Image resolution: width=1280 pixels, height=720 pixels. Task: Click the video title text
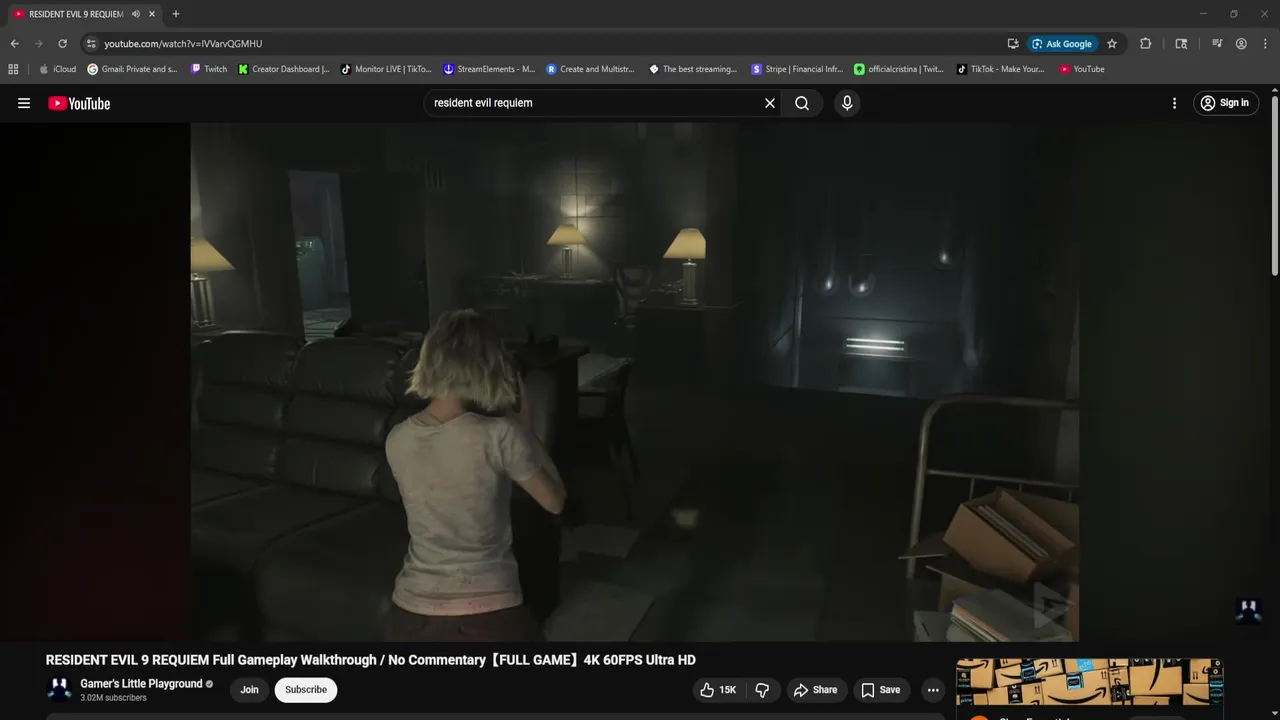point(370,660)
